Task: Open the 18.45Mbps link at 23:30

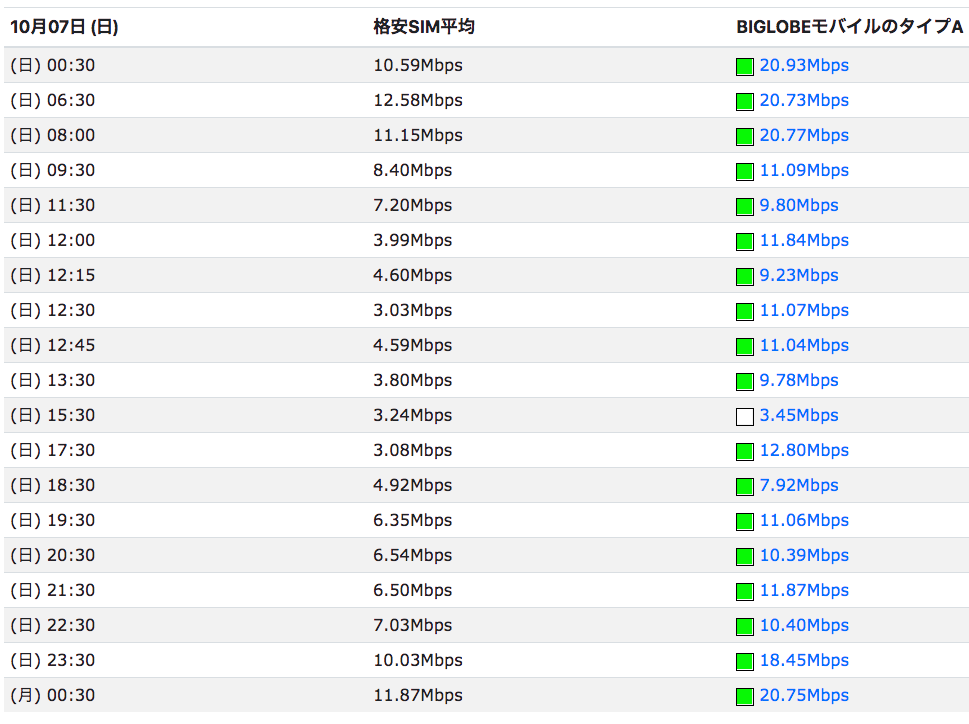Action: click(804, 661)
